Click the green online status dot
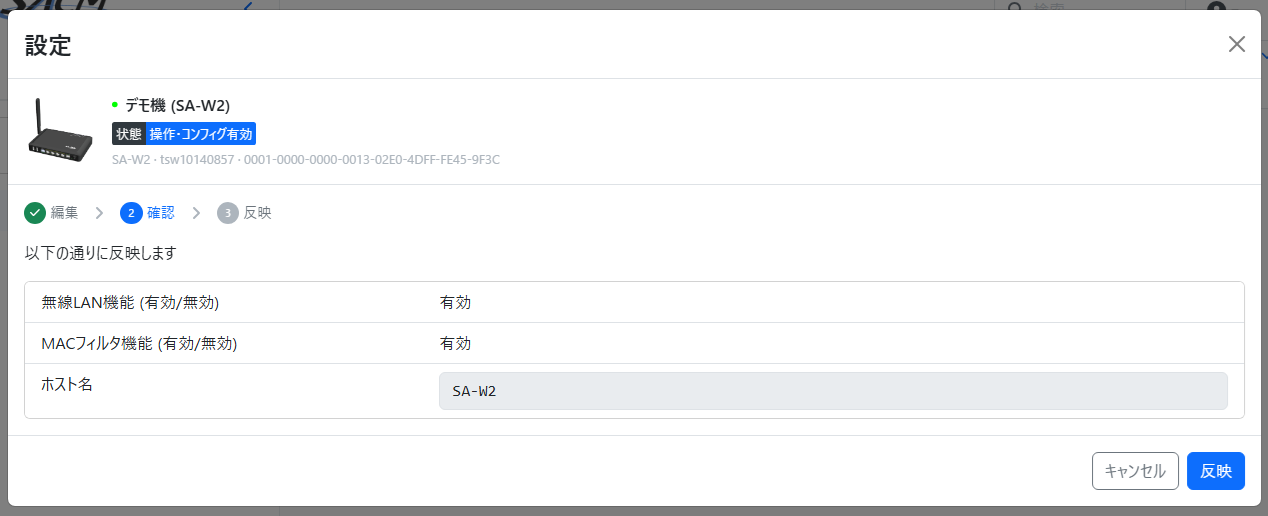 pyautogui.click(x=115, y=104)
